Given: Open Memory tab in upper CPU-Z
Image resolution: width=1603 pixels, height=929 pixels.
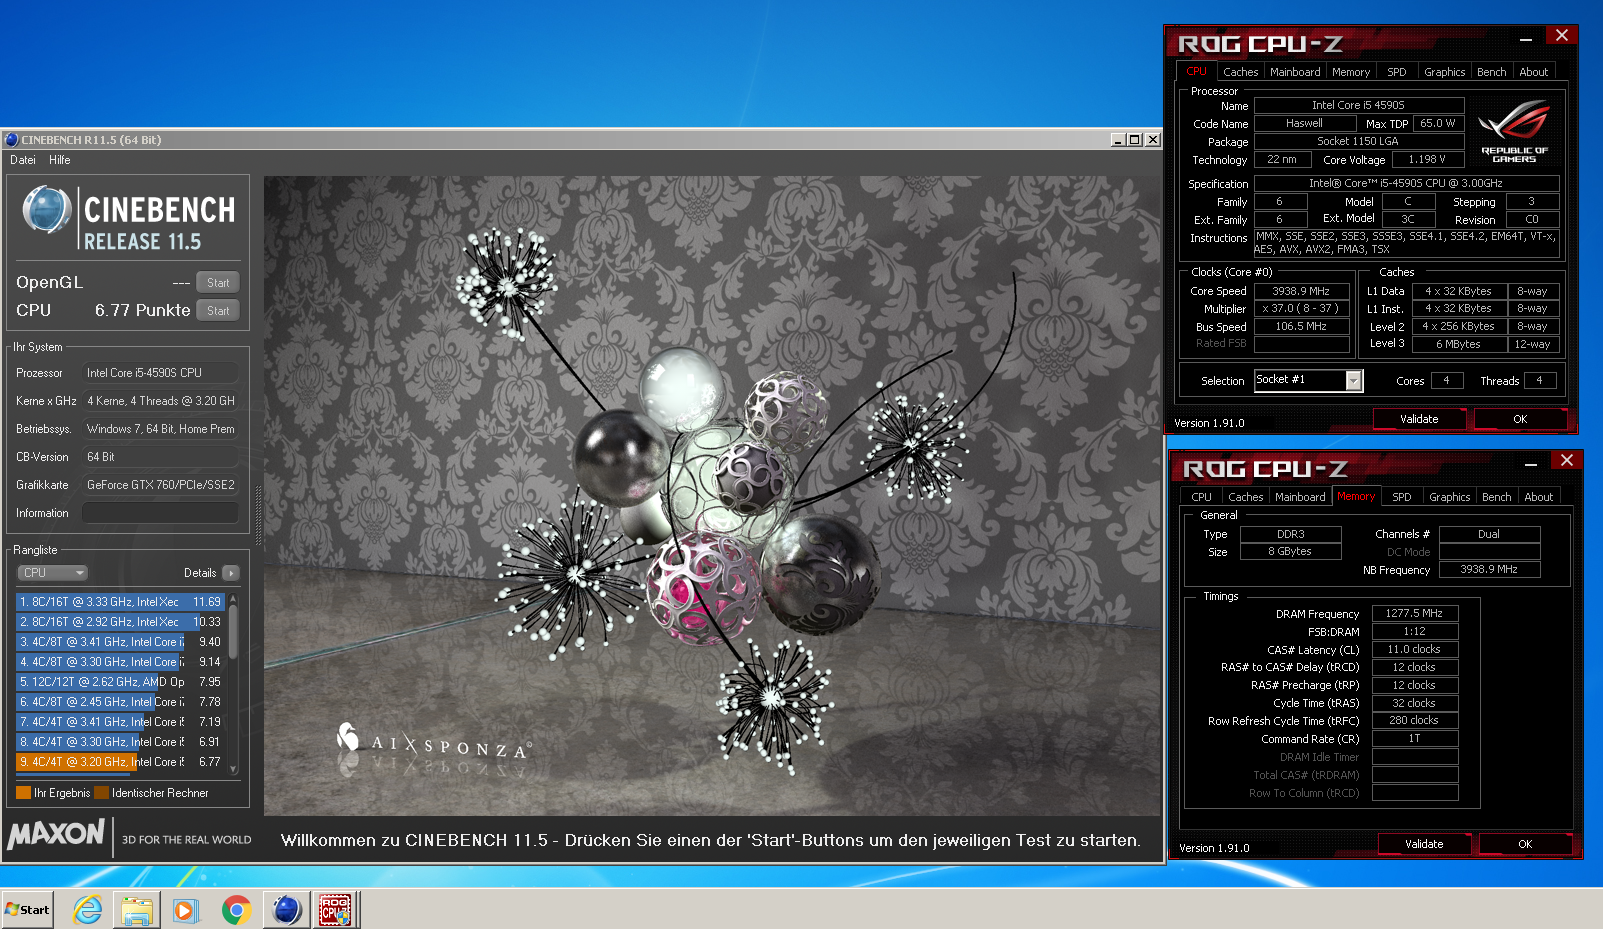Looking at the screenshot, I should pos(1351,72).
